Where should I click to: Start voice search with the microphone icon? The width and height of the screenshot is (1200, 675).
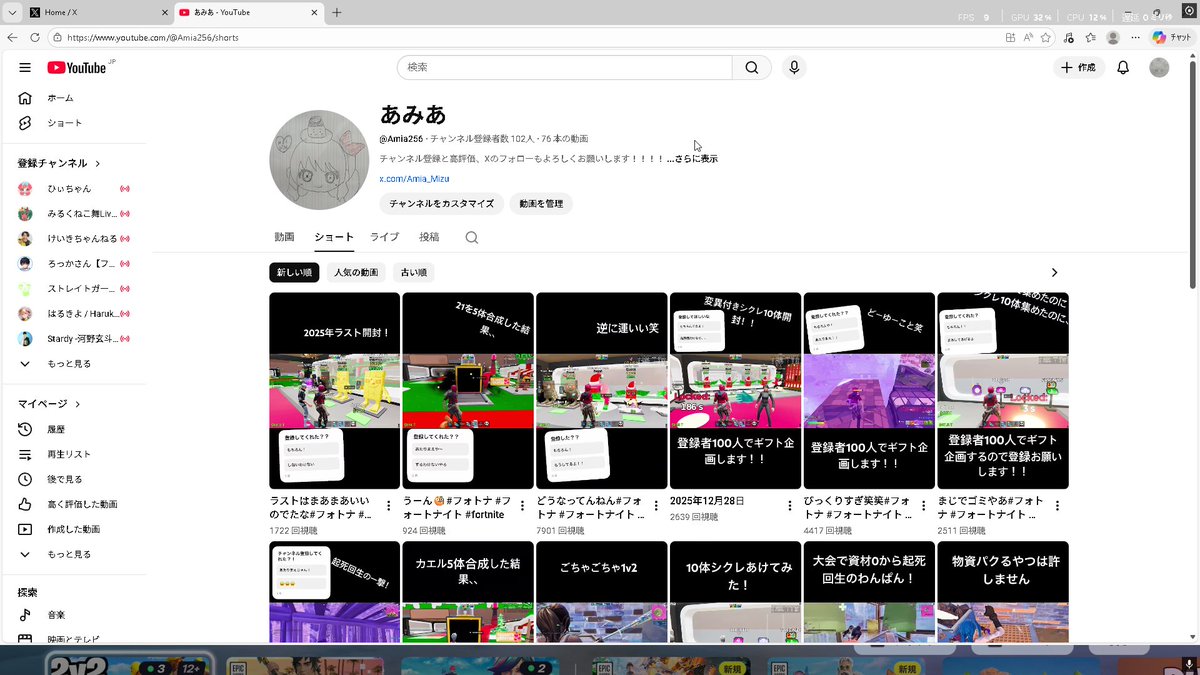[793, 67]
